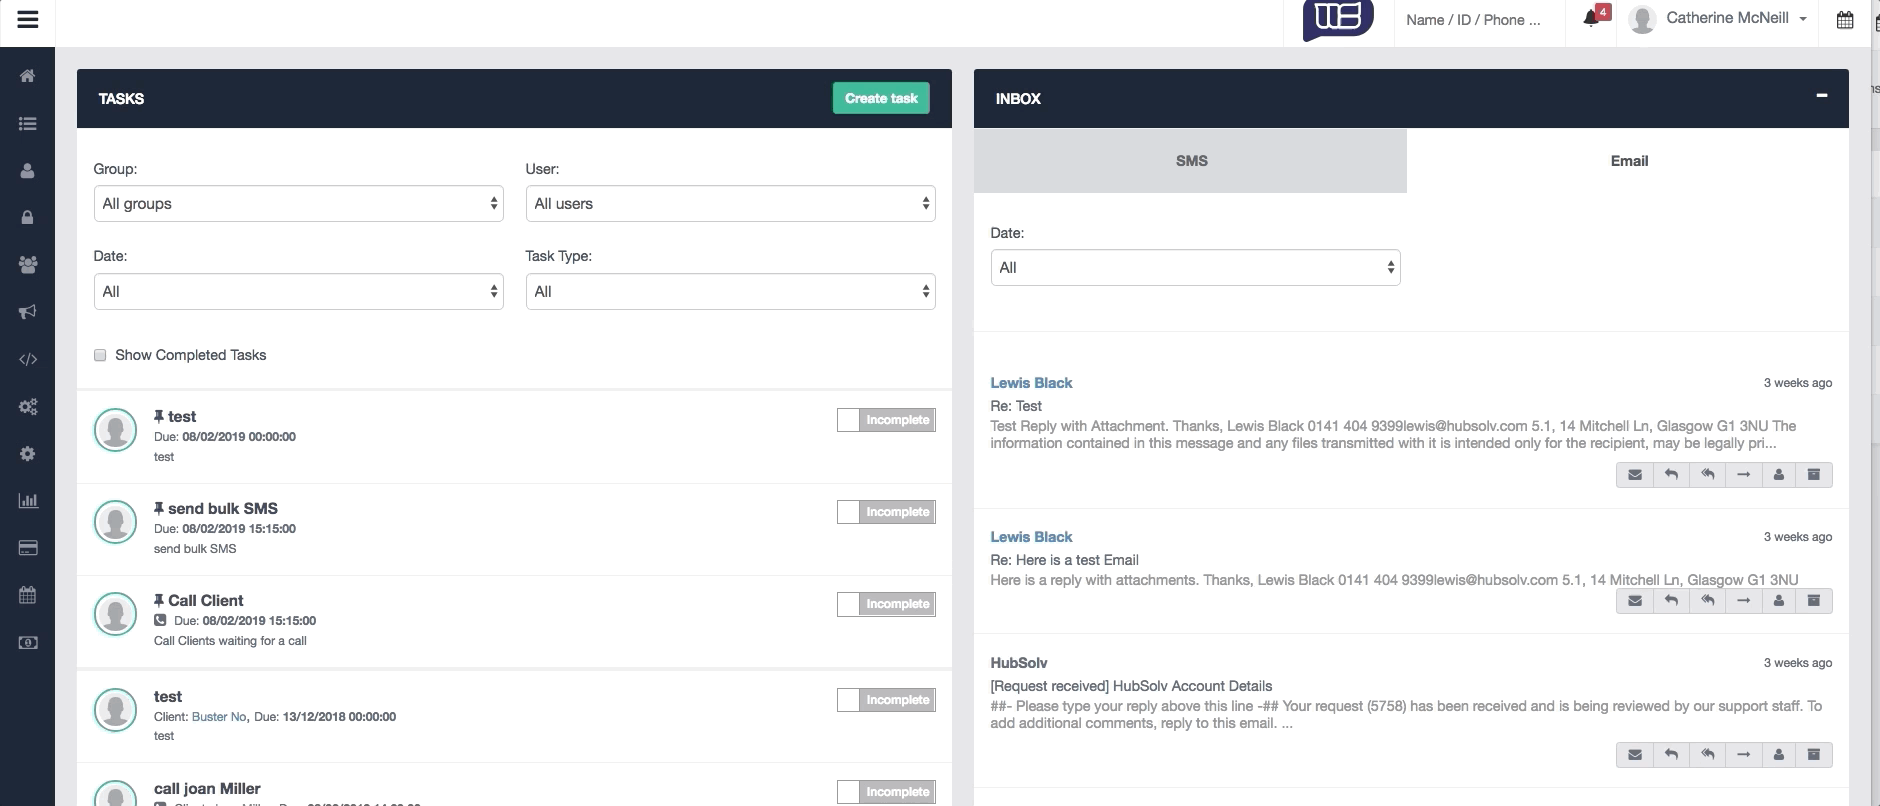Click the home icon in sidebar
The image size is (1880, 806).
(x=28, y=76)
